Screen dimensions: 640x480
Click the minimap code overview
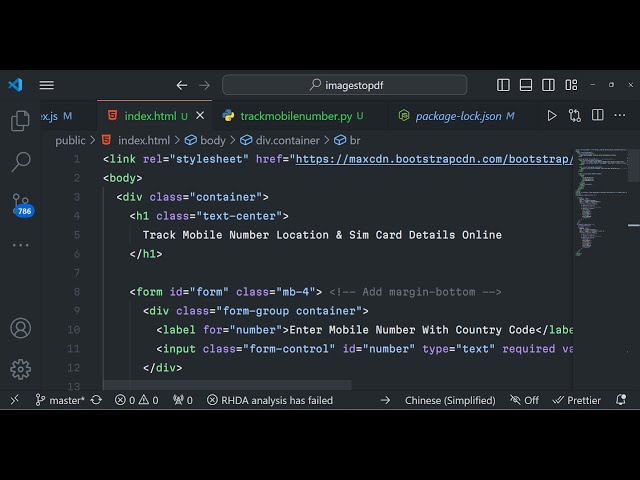600,200
